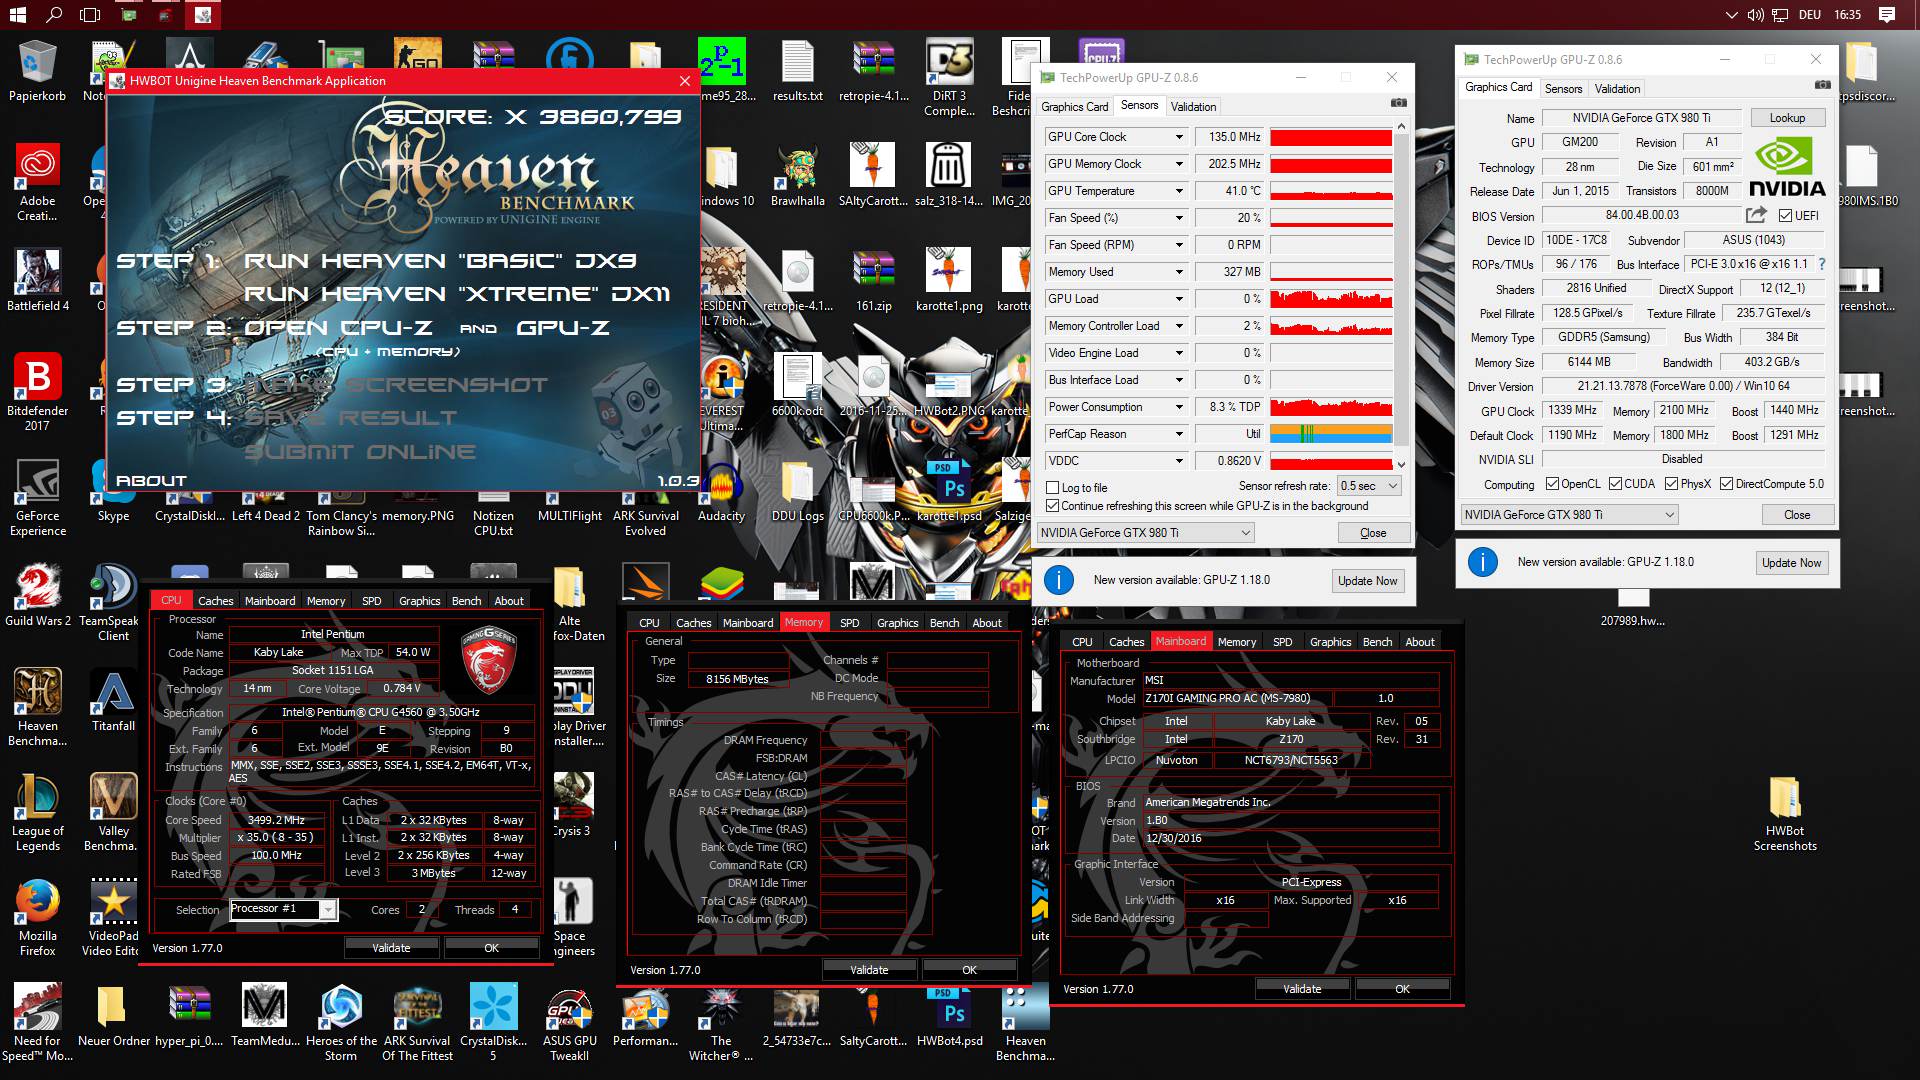Screen dimensions: 1920x1080
Task: Click Close button in Graphics Card window
Action: pyautogui.click(x=1796, y=515)
